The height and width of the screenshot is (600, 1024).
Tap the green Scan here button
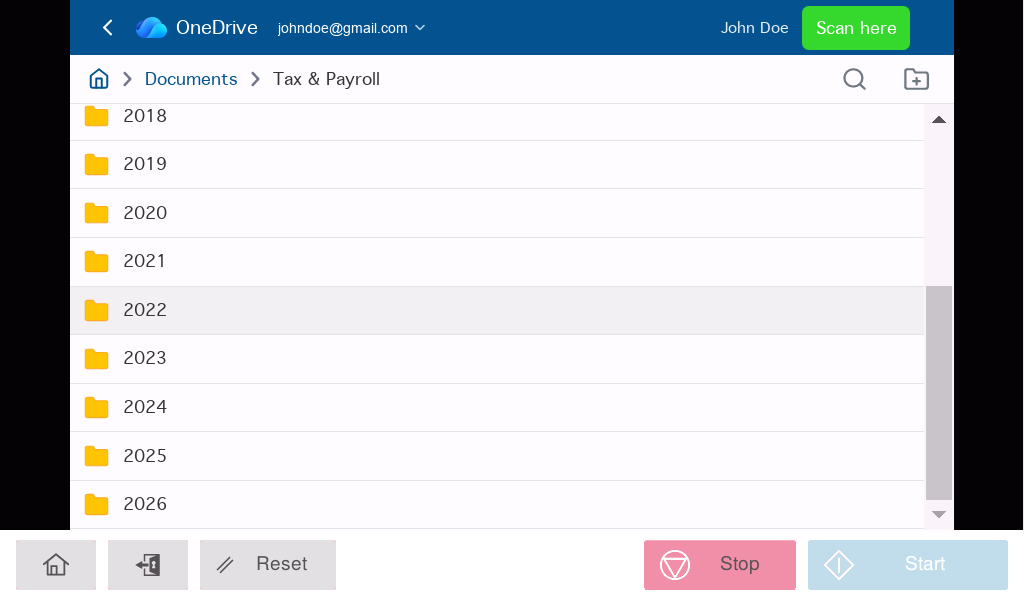pos(856,28)
